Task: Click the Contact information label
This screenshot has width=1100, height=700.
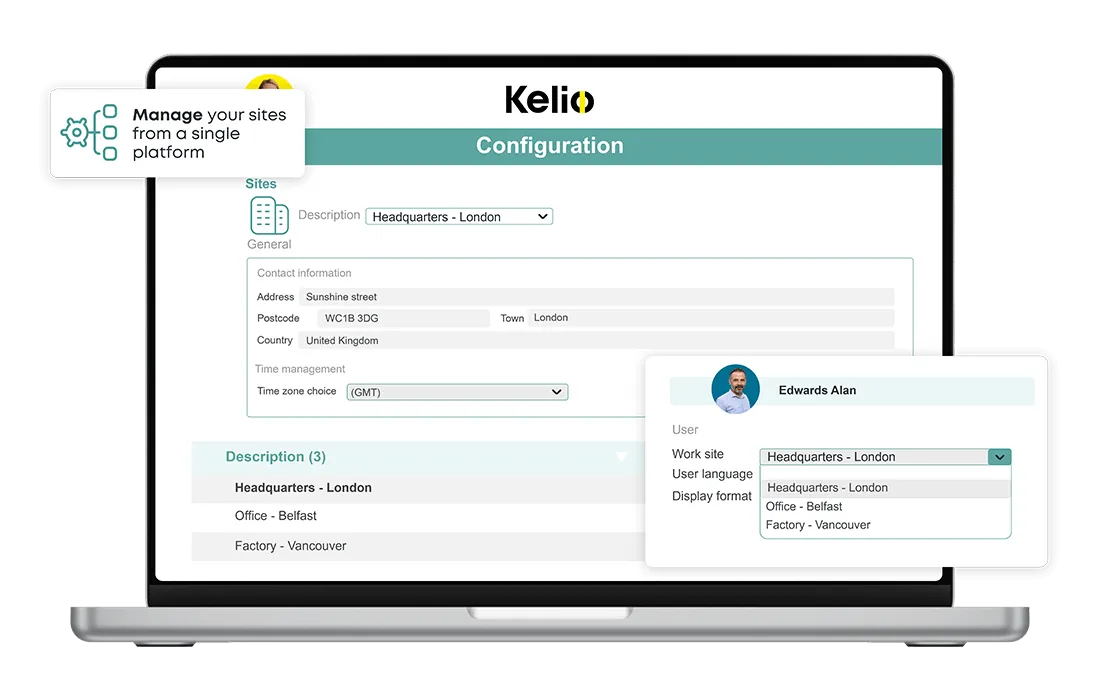Action: click(x=304, y=273)
